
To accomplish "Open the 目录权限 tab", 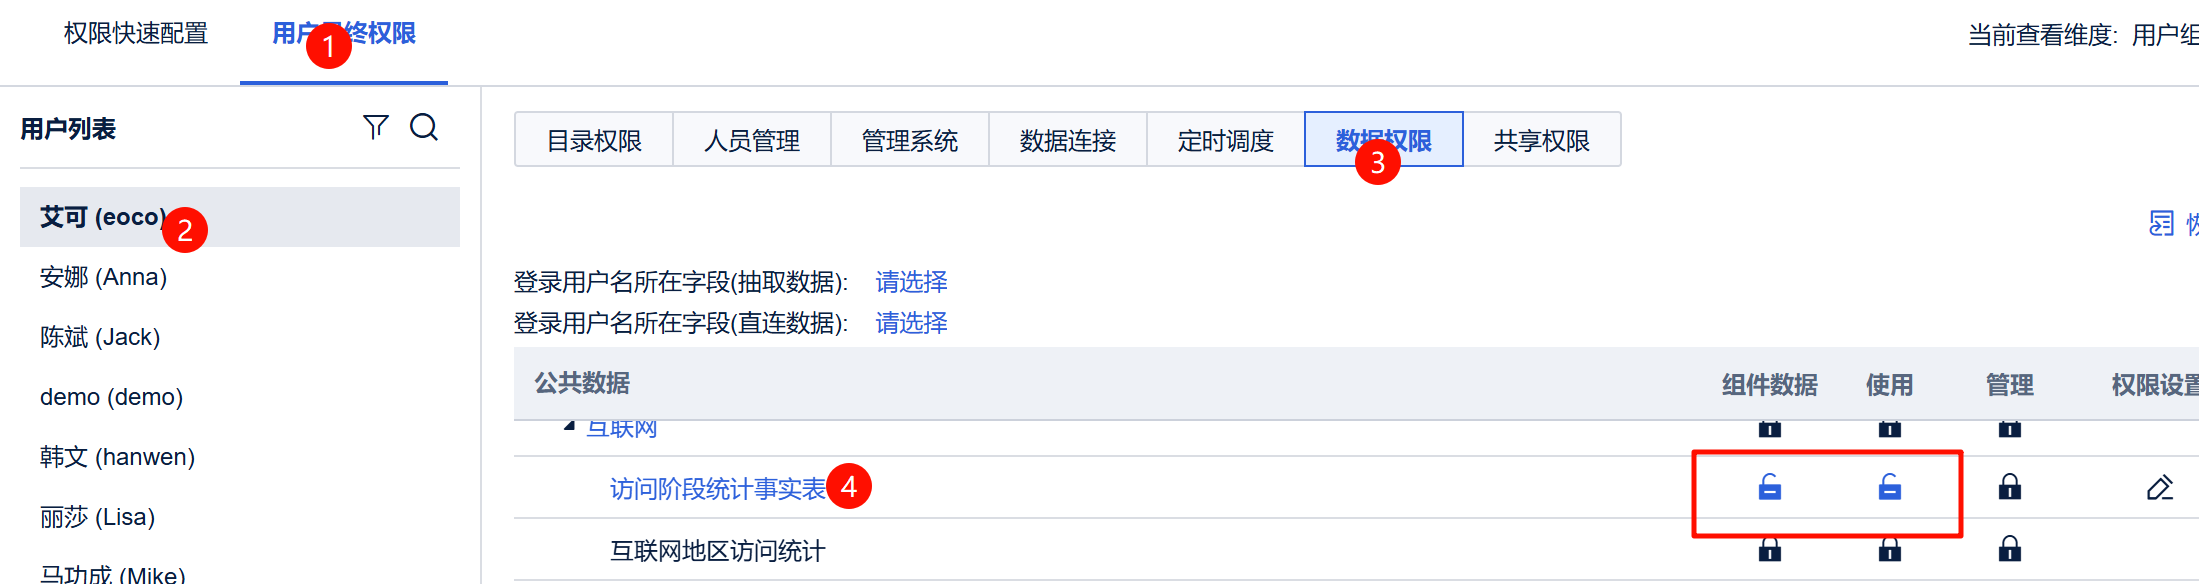I will coord(594,140).
